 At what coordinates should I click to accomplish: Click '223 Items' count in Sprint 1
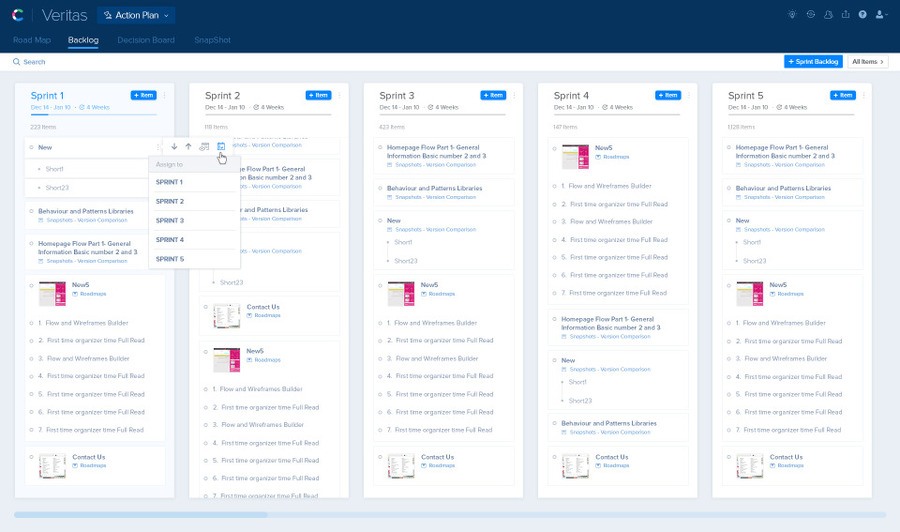click(43, 127)
